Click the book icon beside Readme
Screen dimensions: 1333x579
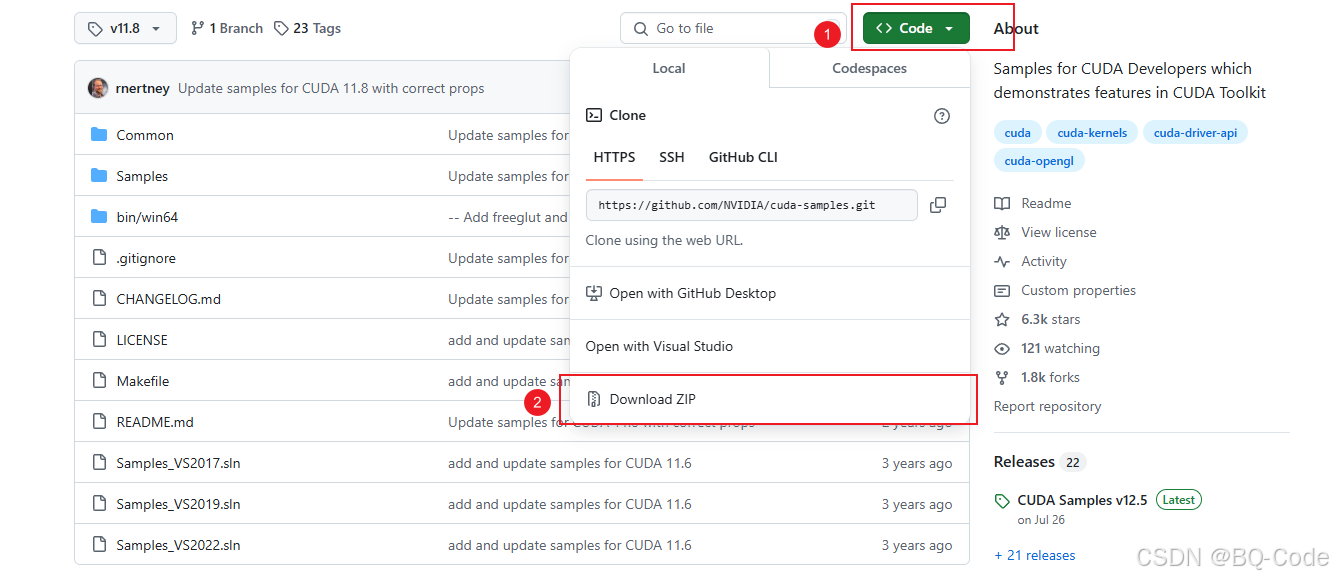coord(1002,203)
